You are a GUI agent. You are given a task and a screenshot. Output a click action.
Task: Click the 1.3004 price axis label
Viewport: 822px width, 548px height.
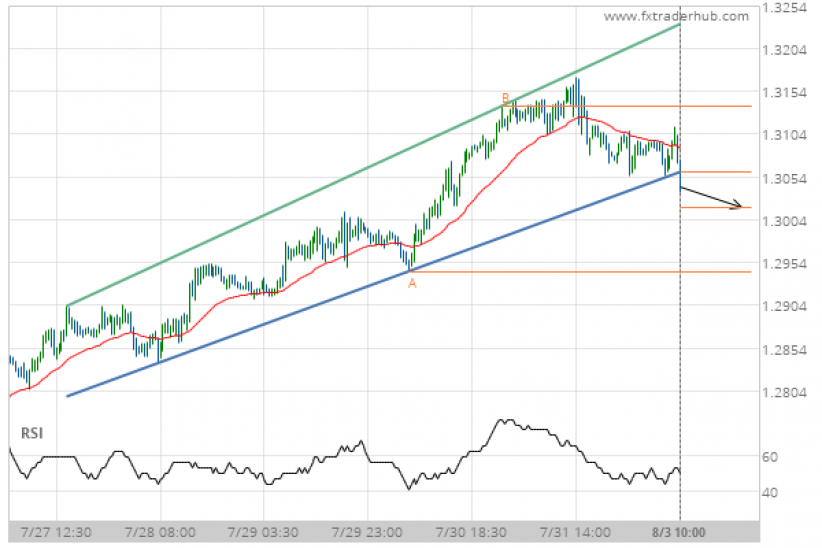pos(784,221)
